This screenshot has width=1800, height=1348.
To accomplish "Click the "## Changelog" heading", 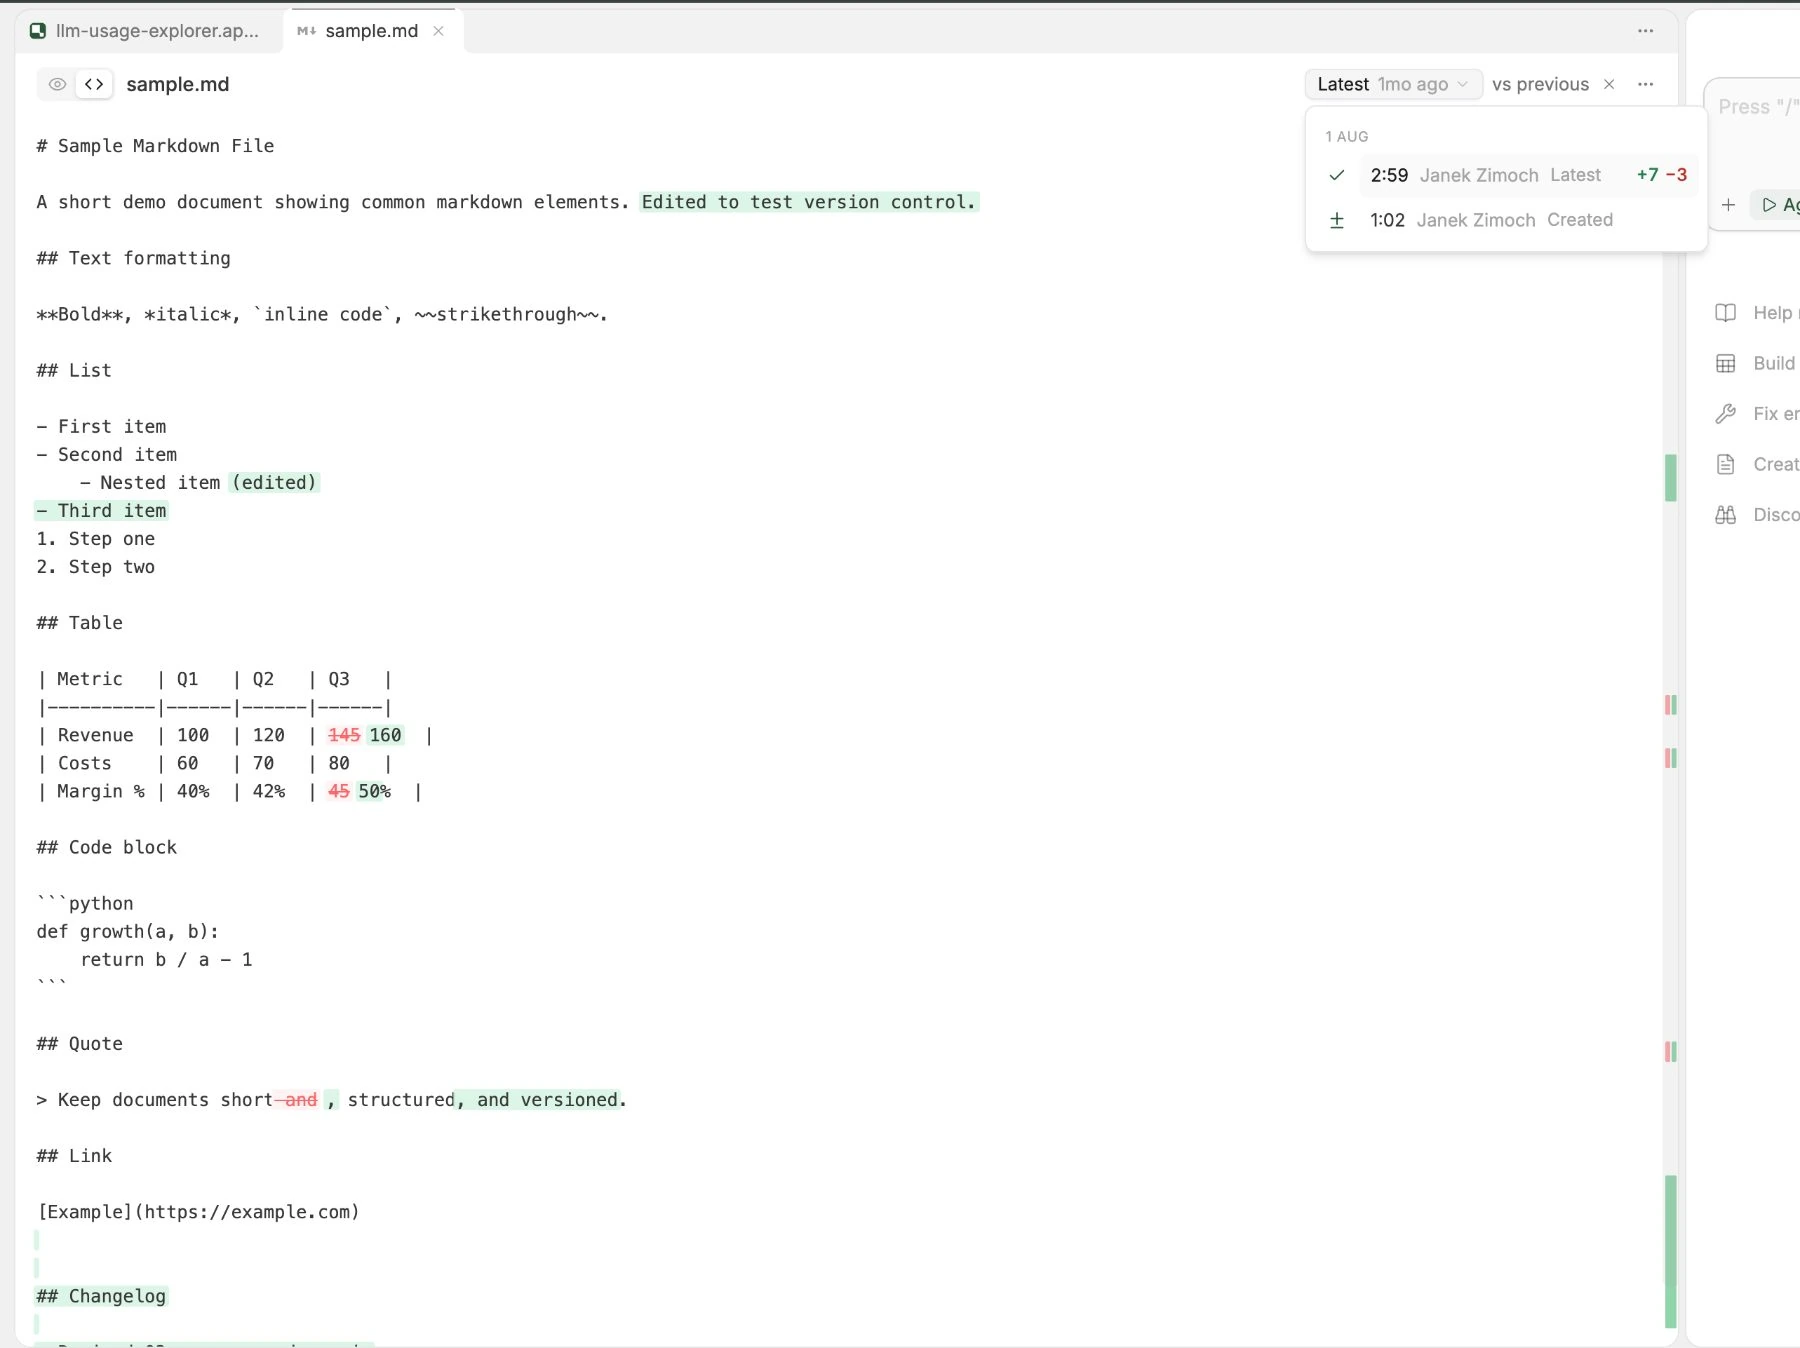I will click(101, 1296).
